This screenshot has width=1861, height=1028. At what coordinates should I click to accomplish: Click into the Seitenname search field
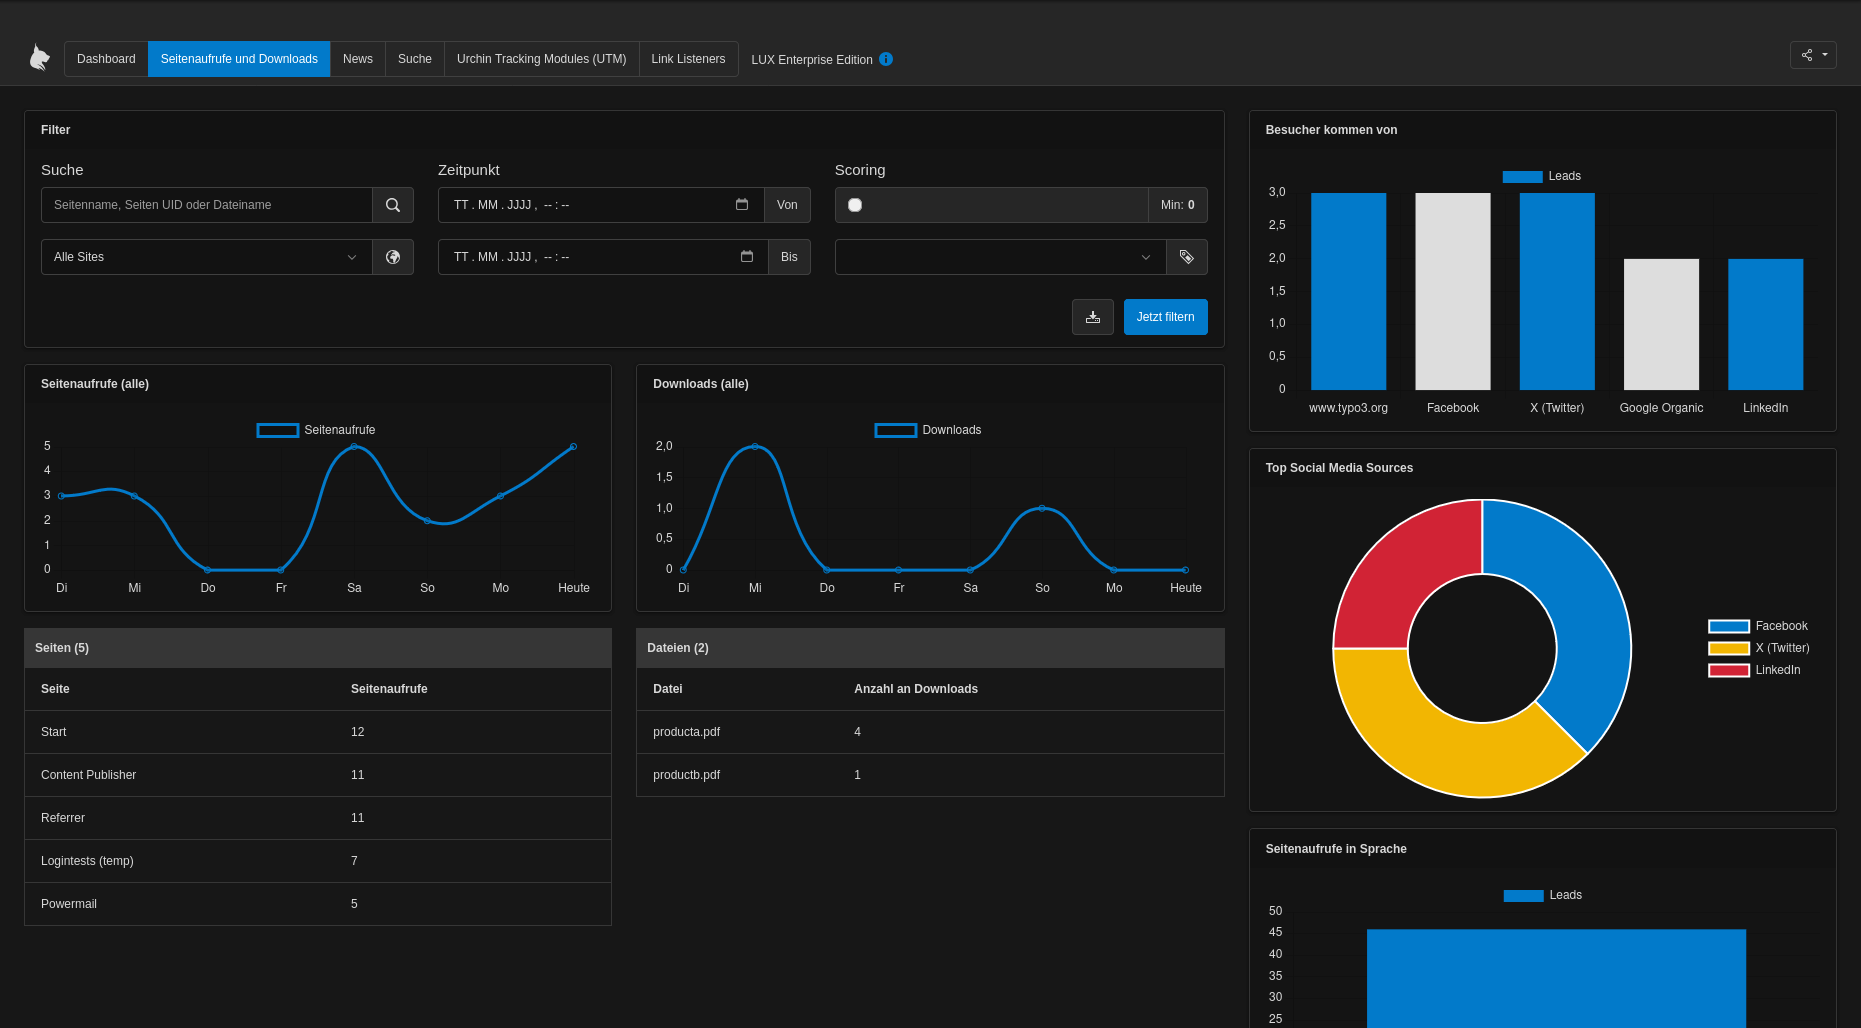pyautogui.click(x=205, y=205)
